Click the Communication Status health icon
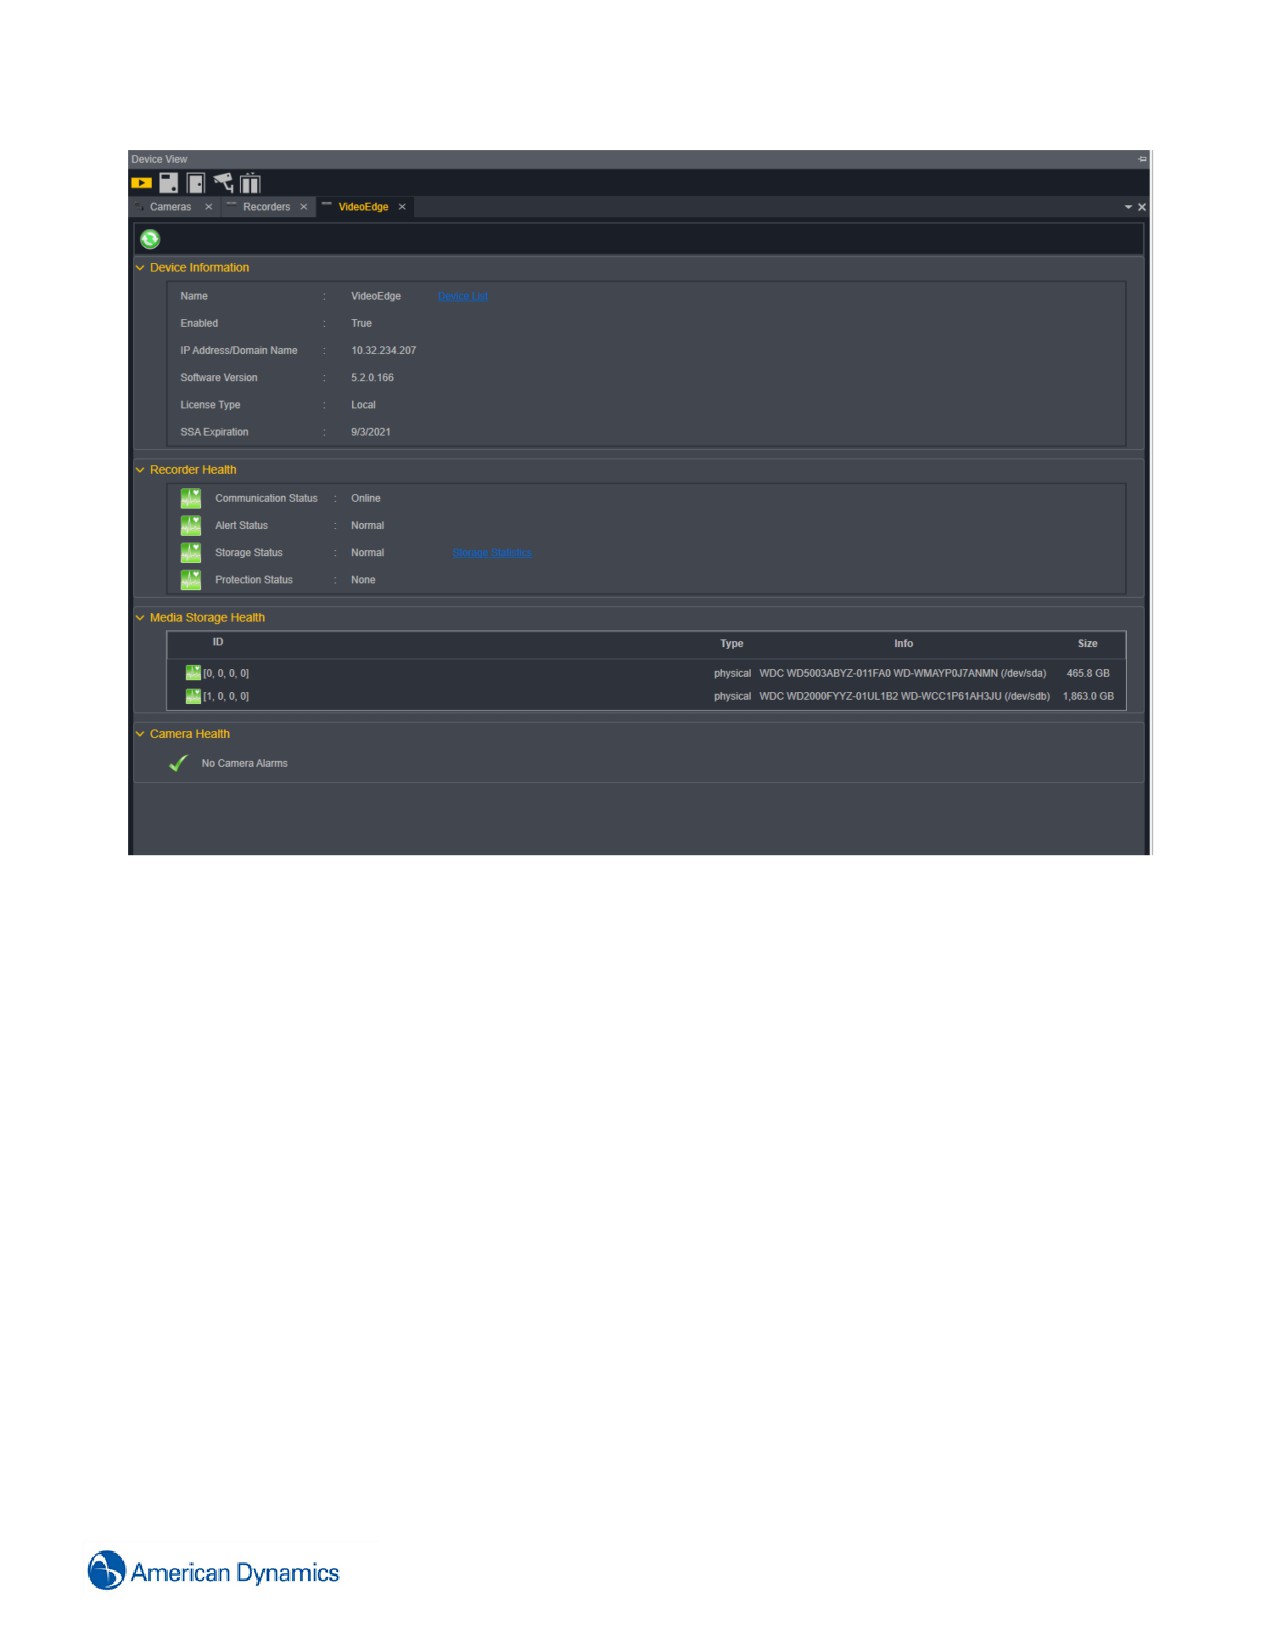 pyautogui.click(x=191, y=498)
